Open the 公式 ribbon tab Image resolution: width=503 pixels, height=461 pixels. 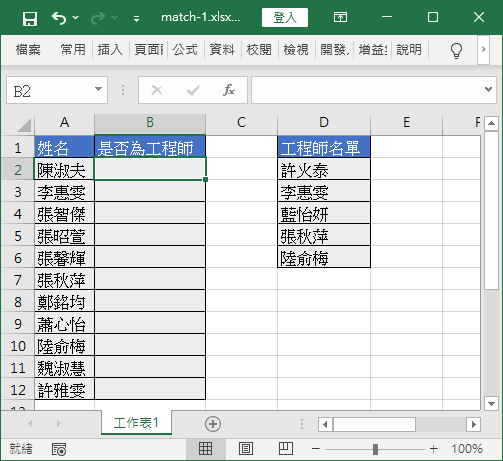point(185,50)
